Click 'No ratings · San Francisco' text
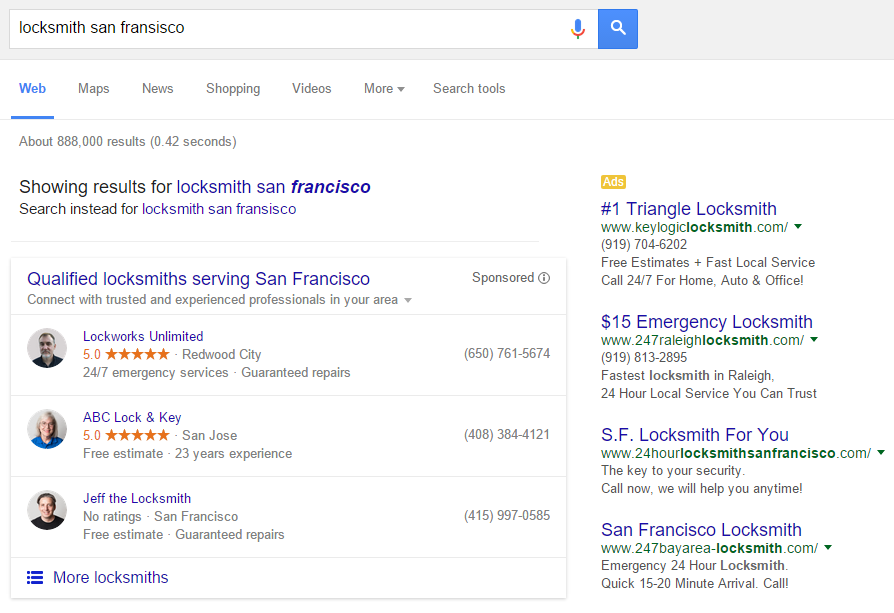 161,517
